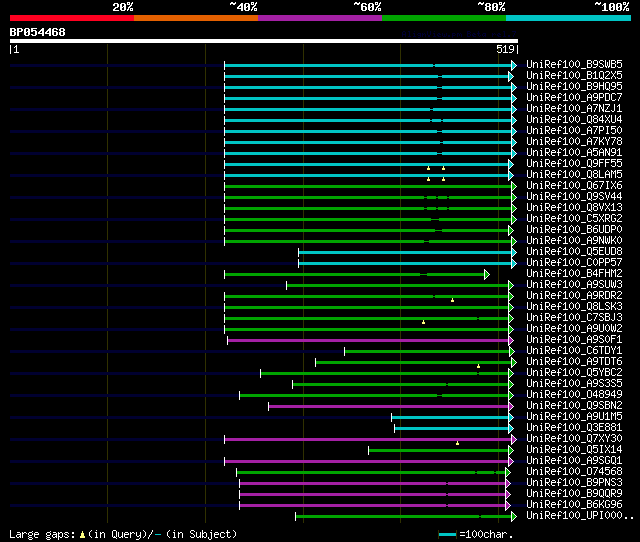Select UniRef100_A9S0F1 text label
This screenshot has height=542, width=640.
(574, 340)
